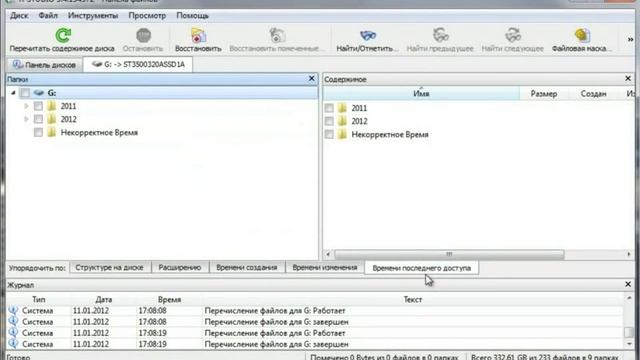Sort by Расширению tab
Viewport: 640px width, 360px height.
[x=180, y=268]
